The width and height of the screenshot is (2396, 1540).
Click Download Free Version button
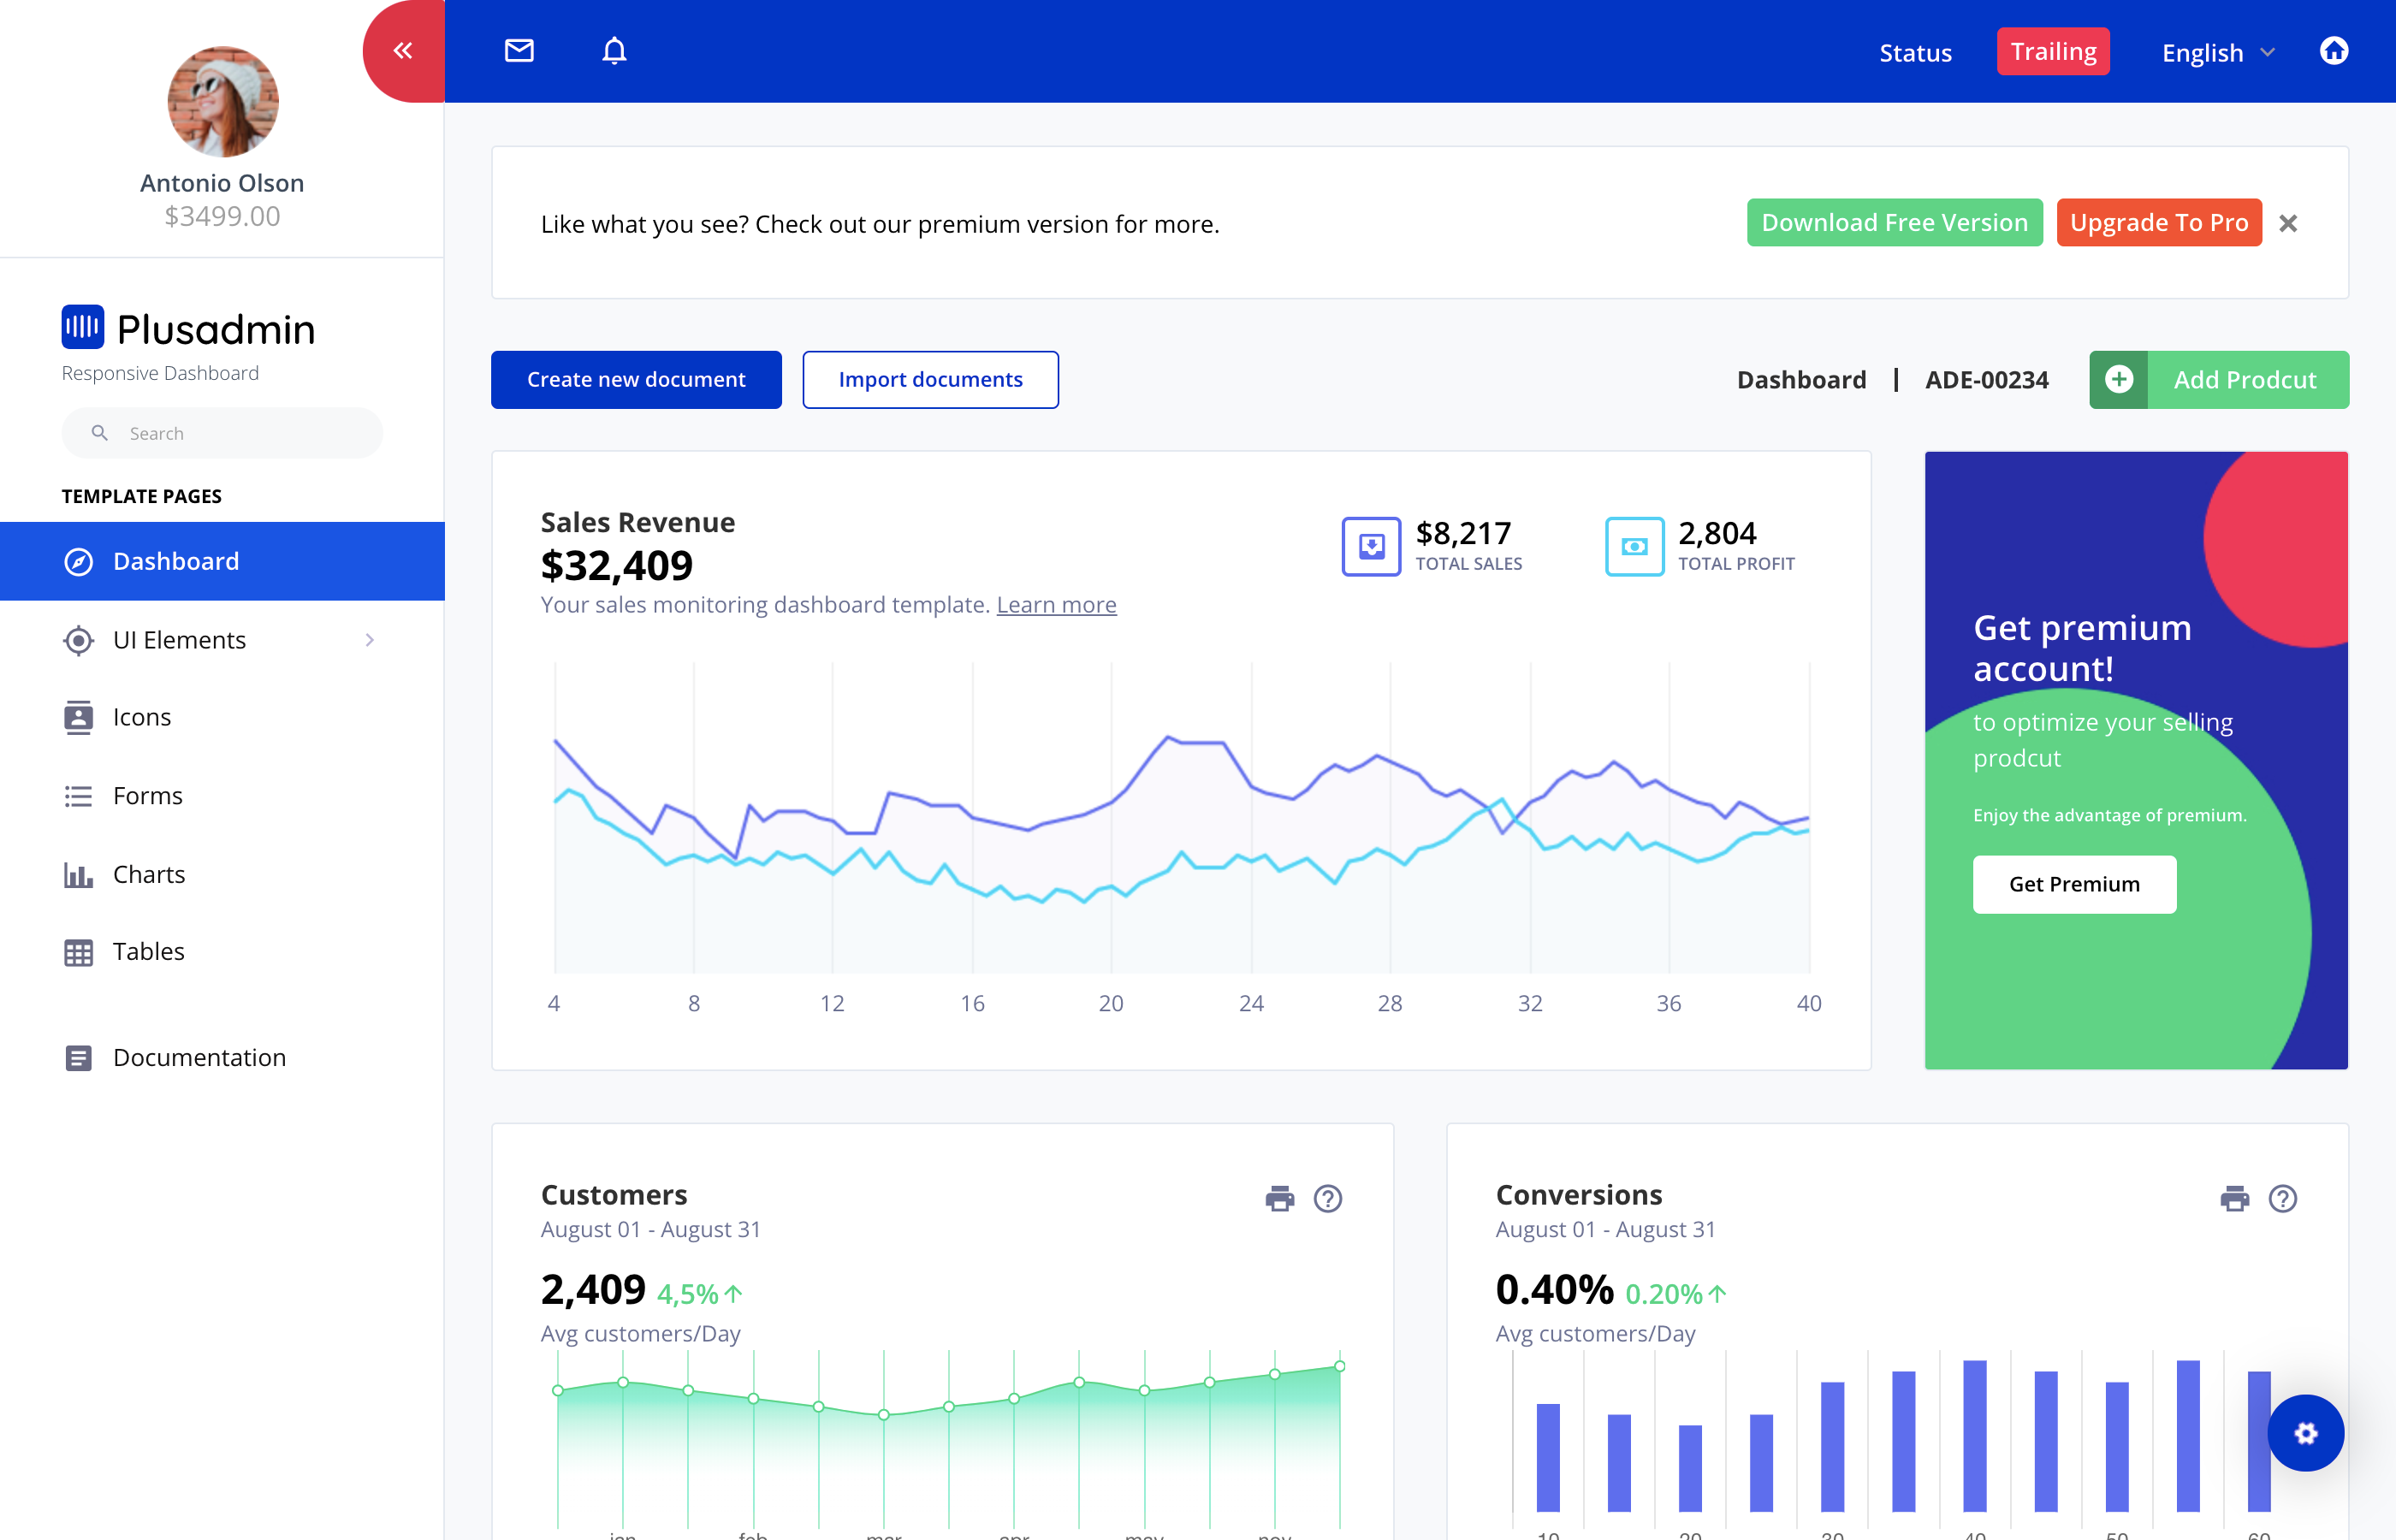(1894, 222)
